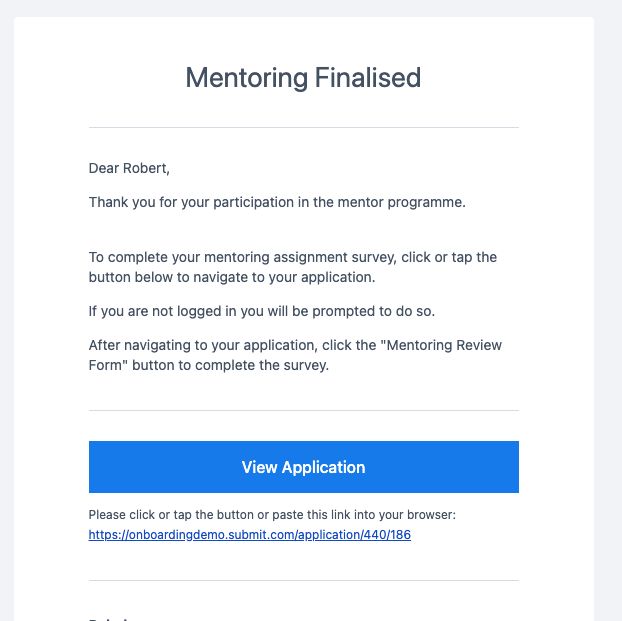The height and width of the screenshot is (621, 622).
Task: Click the 'Please click or tap the button' instruction
Action: (272, 515)
